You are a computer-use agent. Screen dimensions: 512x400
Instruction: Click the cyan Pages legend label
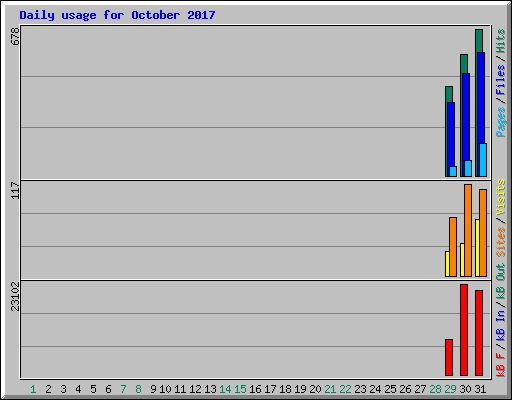coord(500,122)
